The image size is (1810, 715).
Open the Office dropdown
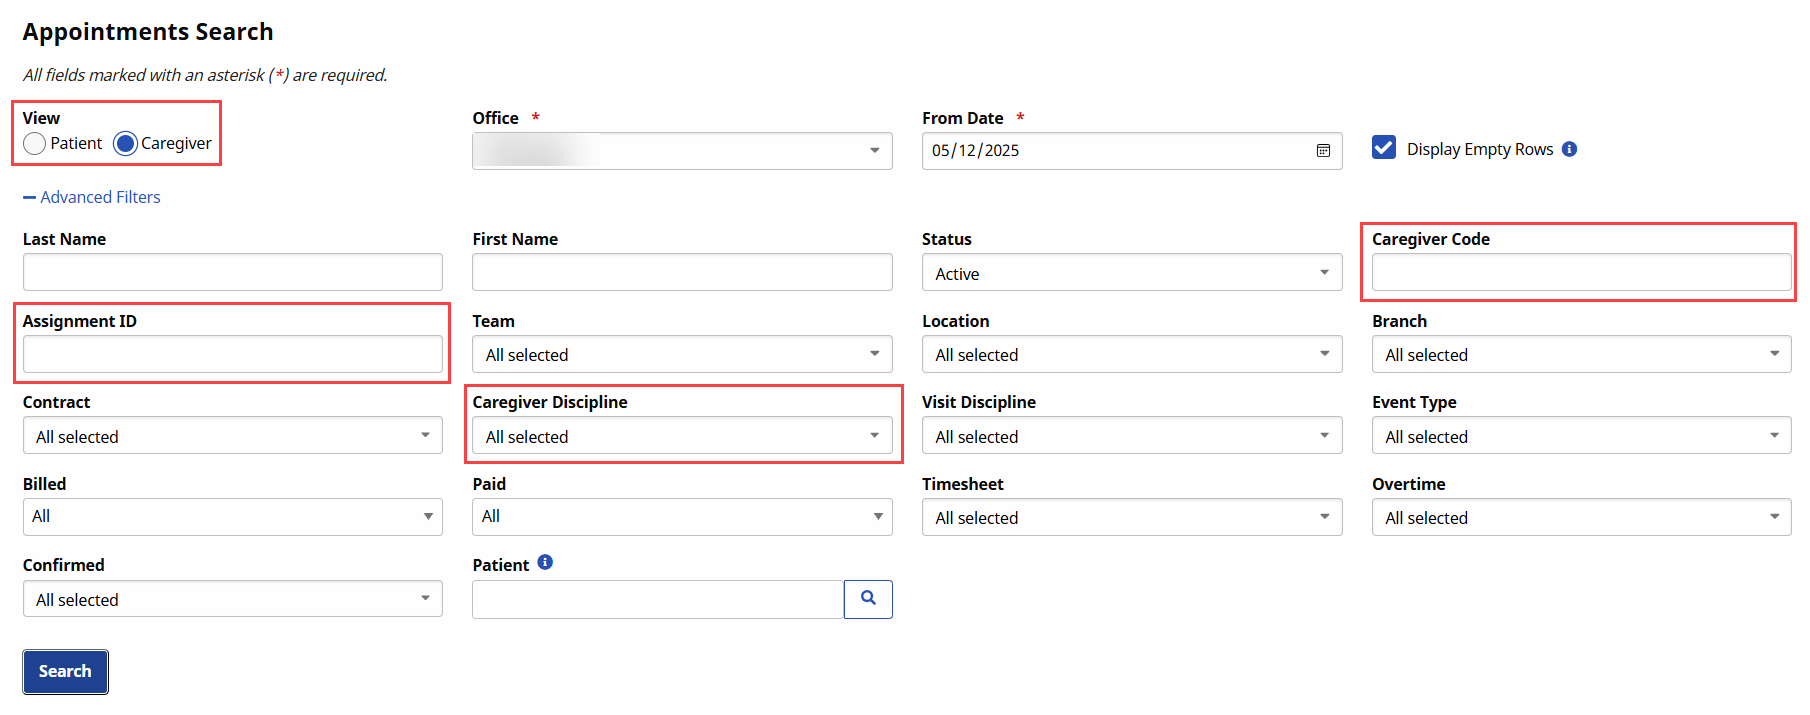point(682,151)
